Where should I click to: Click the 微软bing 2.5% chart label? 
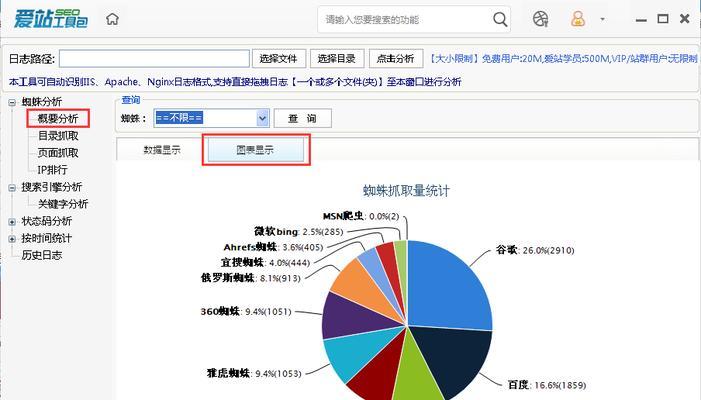(299, 232)
